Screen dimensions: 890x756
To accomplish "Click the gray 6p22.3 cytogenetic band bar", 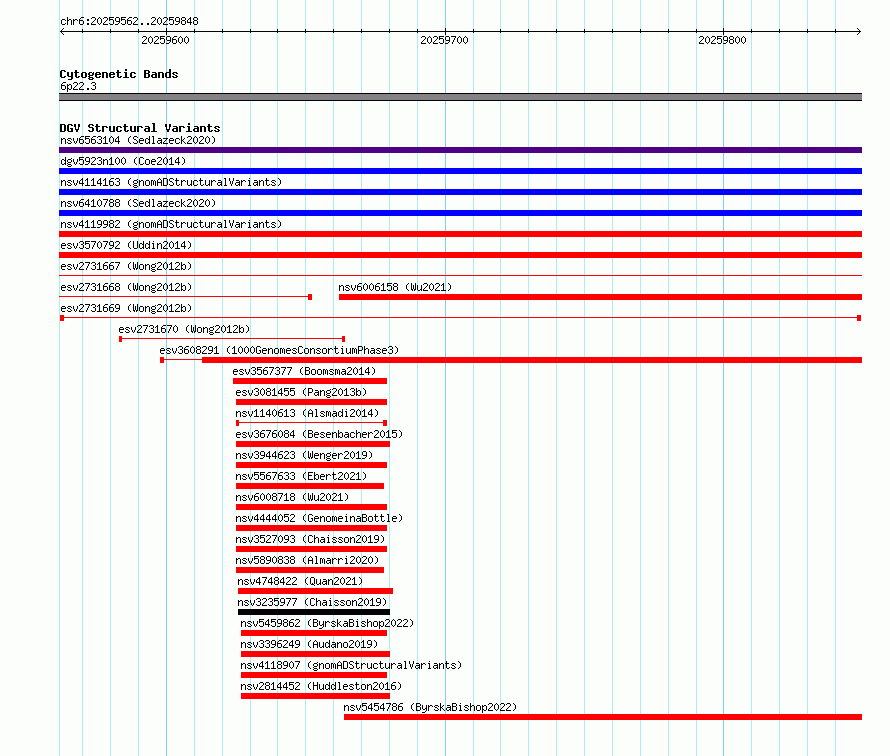I will coord(460,97).
